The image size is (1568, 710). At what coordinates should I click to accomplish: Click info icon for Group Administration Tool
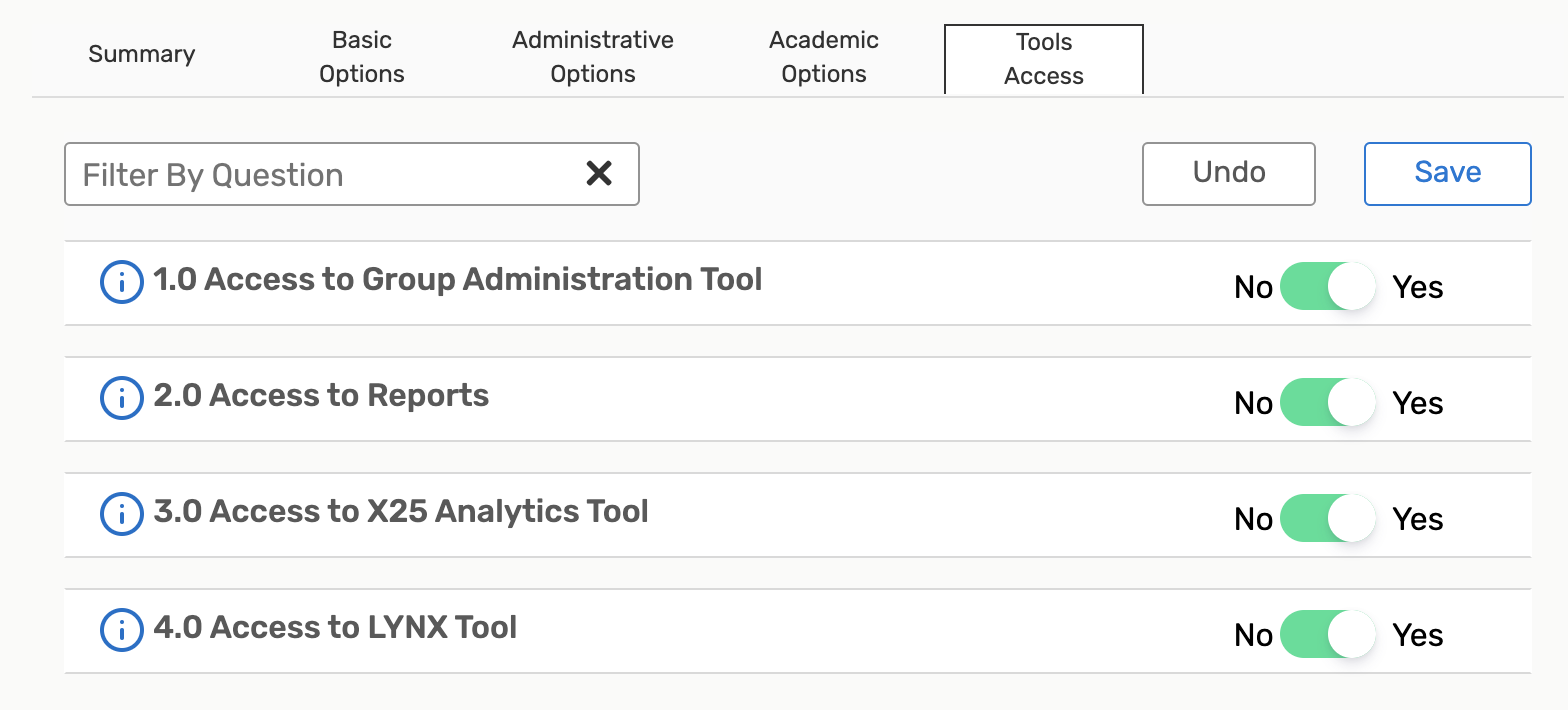(x=122, y=283)
